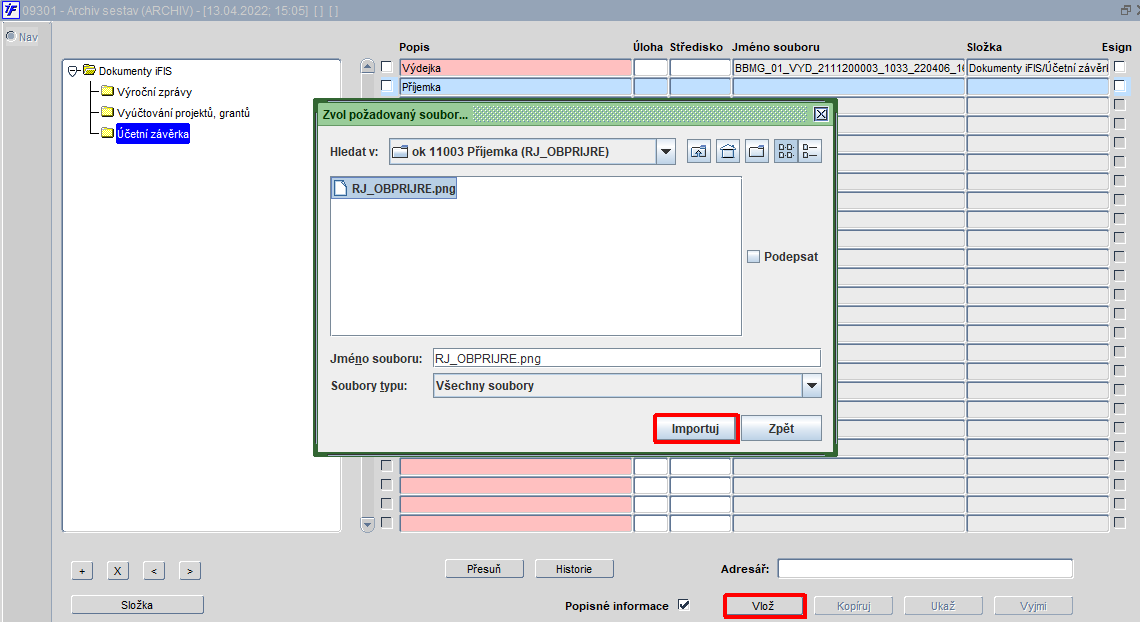This screenshot has height=622, width=1140.
Task: Select the RJ_OBPRIJRE.png file icon
Action: (x=340, y=188)
